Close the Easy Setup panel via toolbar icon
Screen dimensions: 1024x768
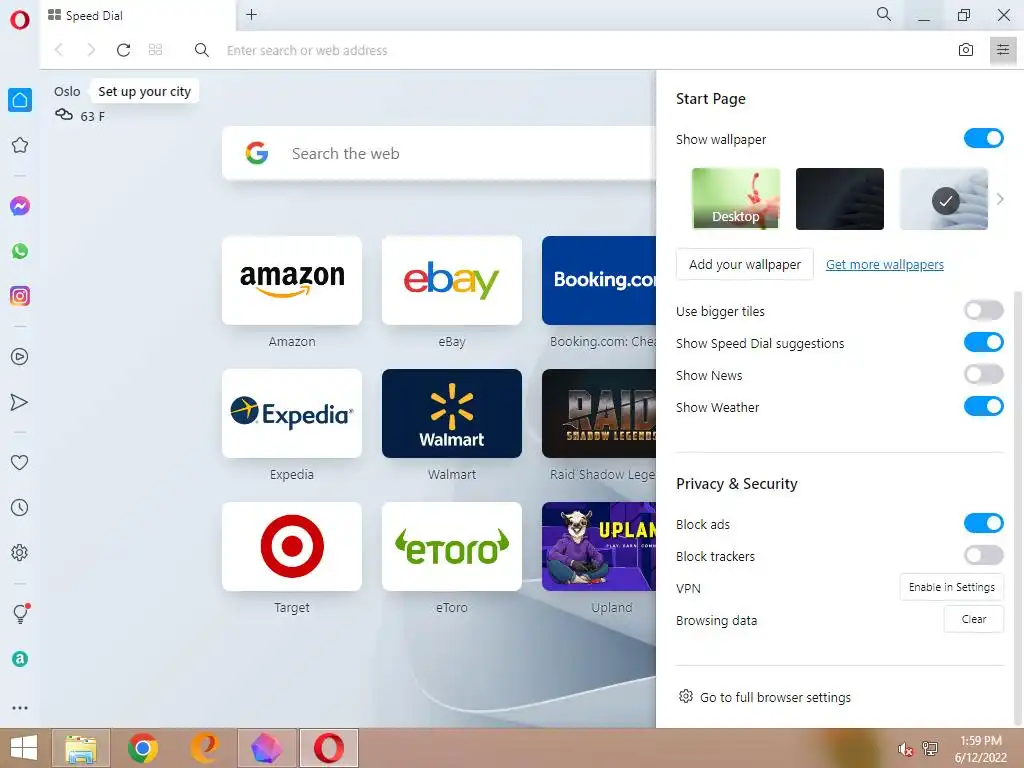pos(1003,50)
